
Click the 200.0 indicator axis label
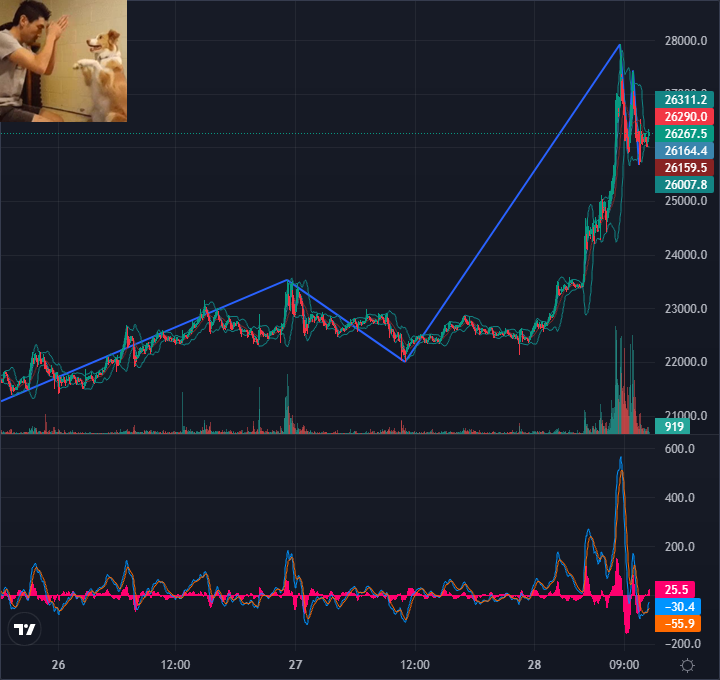(x=680, y=546)
